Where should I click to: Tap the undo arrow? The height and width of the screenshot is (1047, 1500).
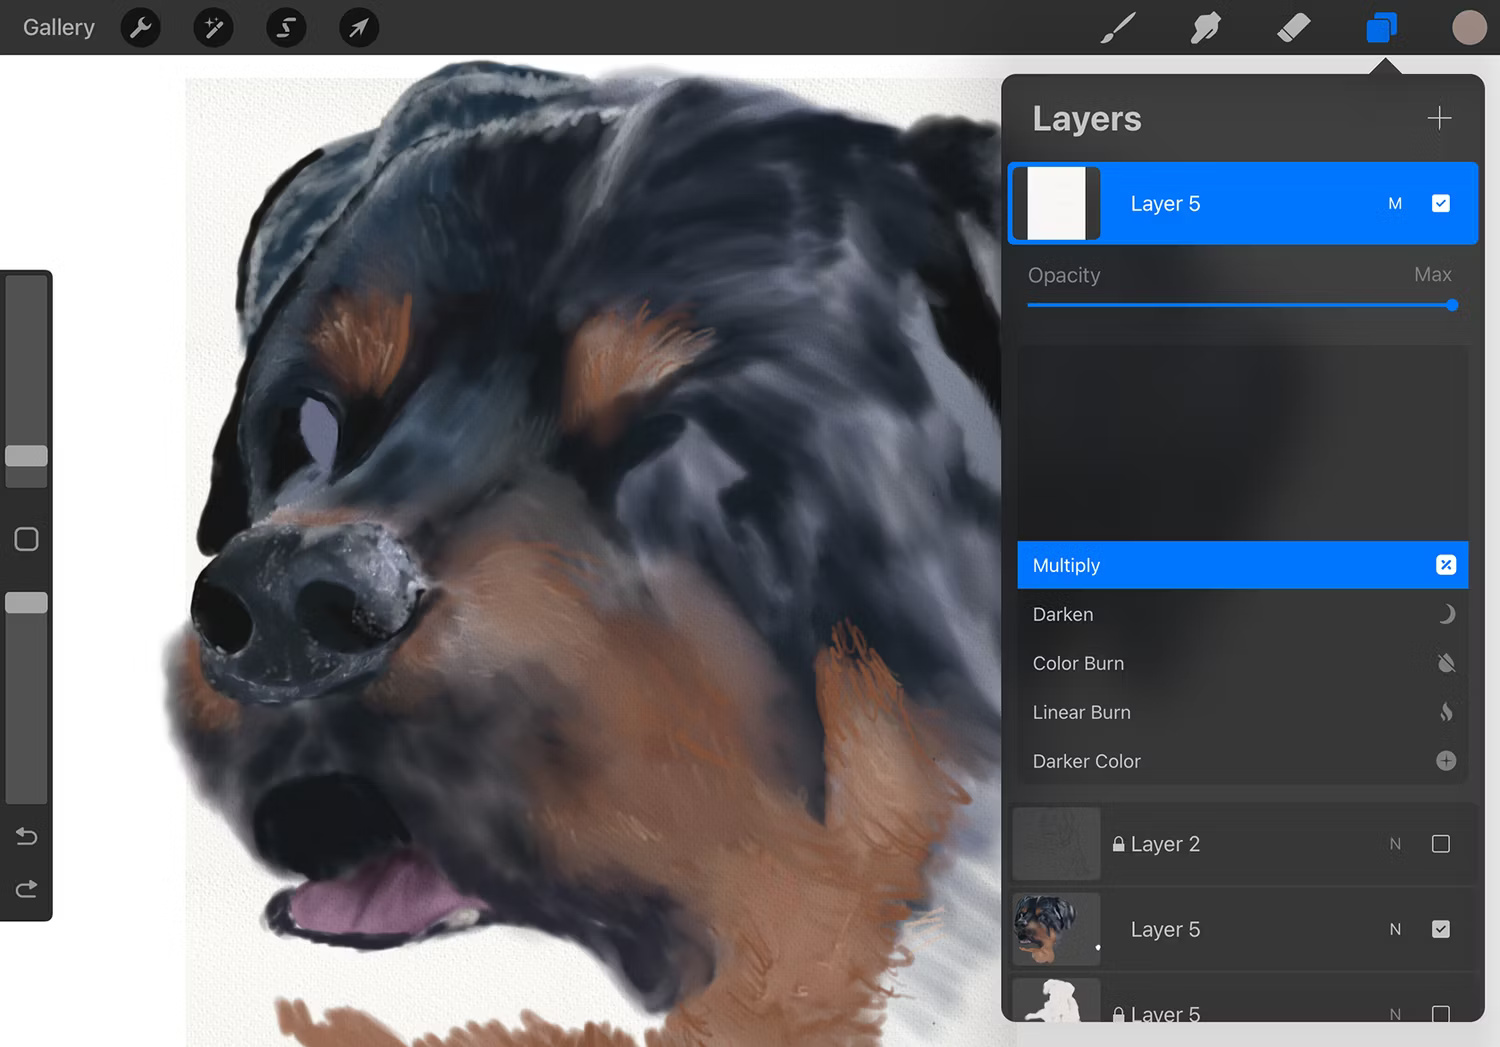coord(26,836)
